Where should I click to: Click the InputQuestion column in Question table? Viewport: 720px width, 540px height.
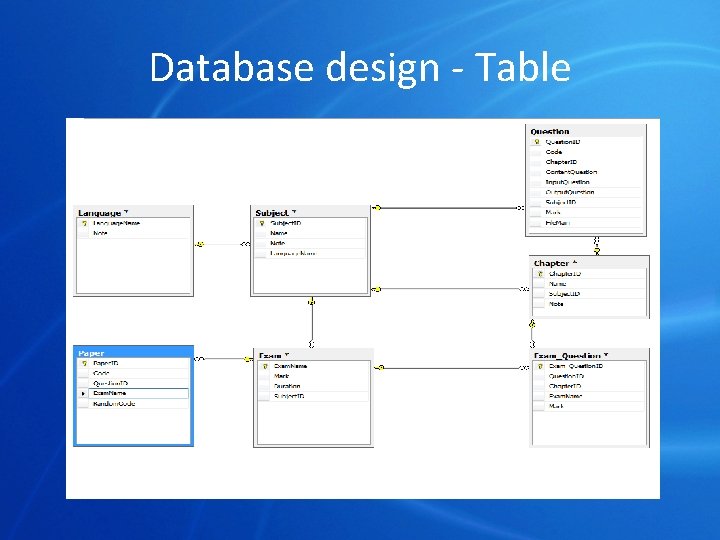pyautogui.click(x=586, y=182)
